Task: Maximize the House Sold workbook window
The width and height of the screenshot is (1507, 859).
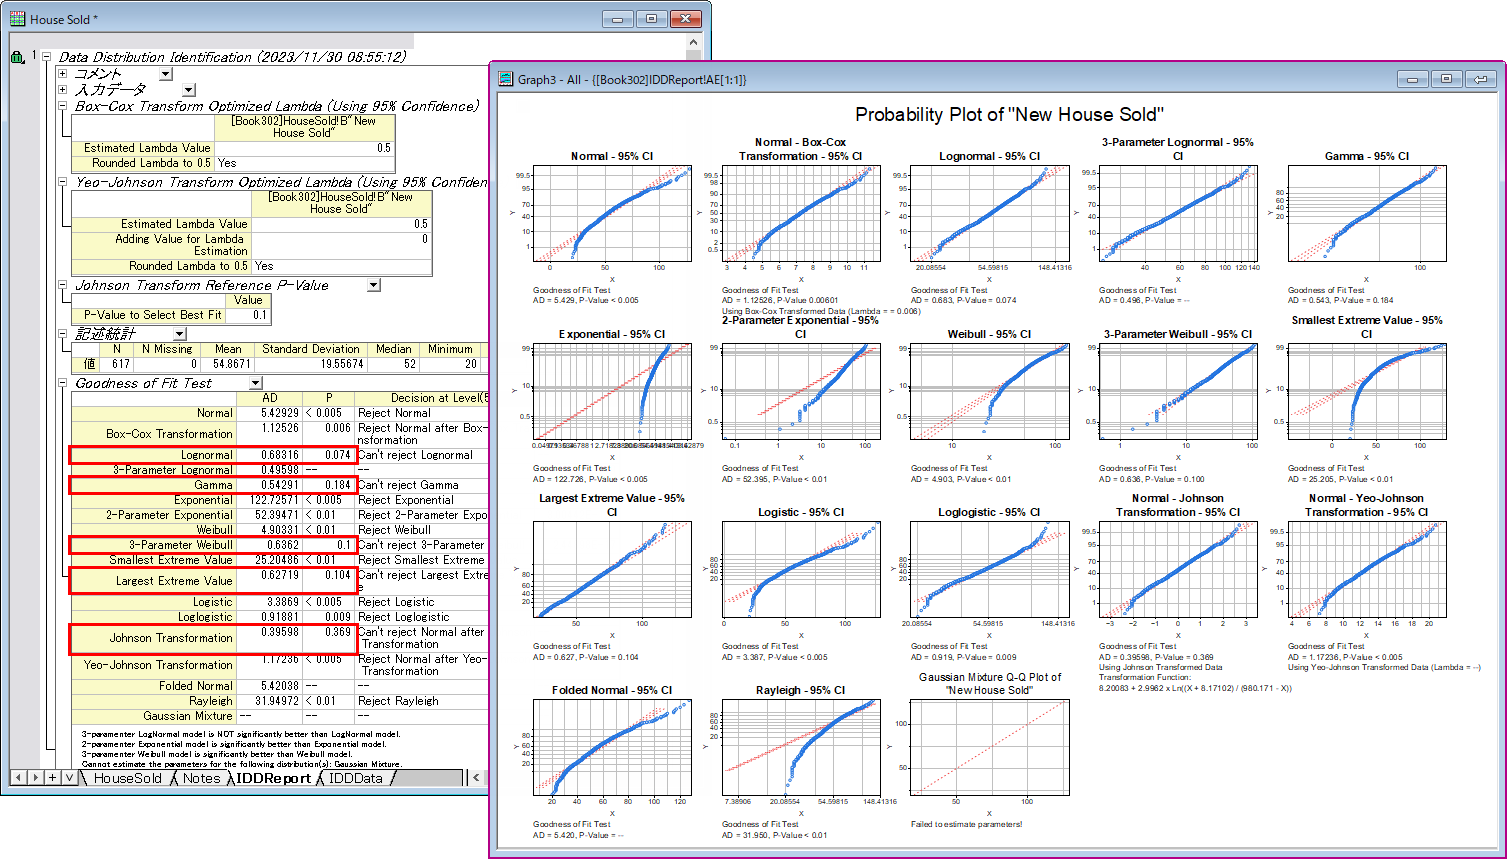Action: [x=651, y=19]
